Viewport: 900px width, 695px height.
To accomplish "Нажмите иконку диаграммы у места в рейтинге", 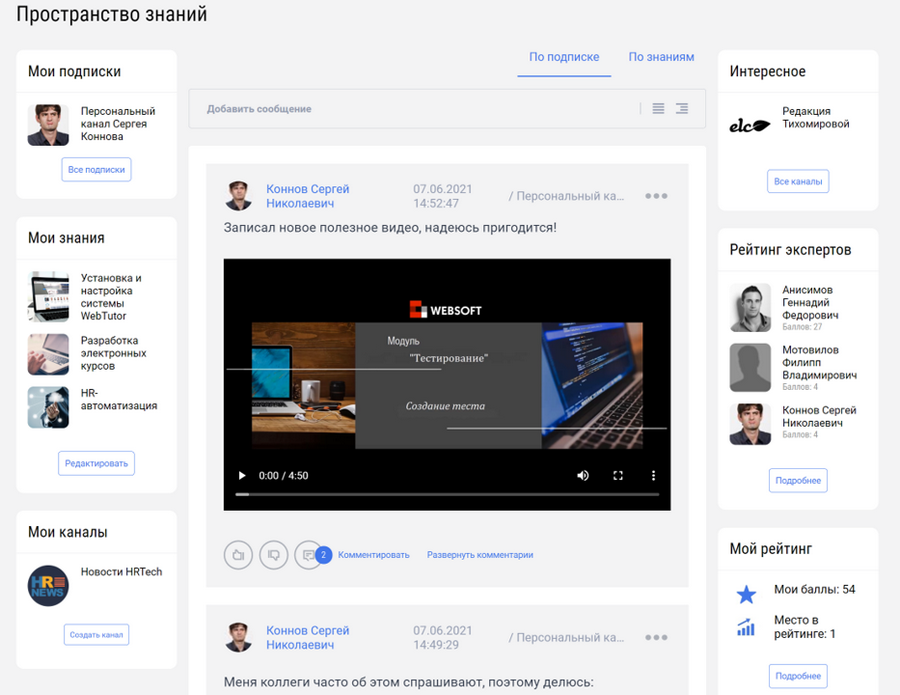I will (745, 628).
